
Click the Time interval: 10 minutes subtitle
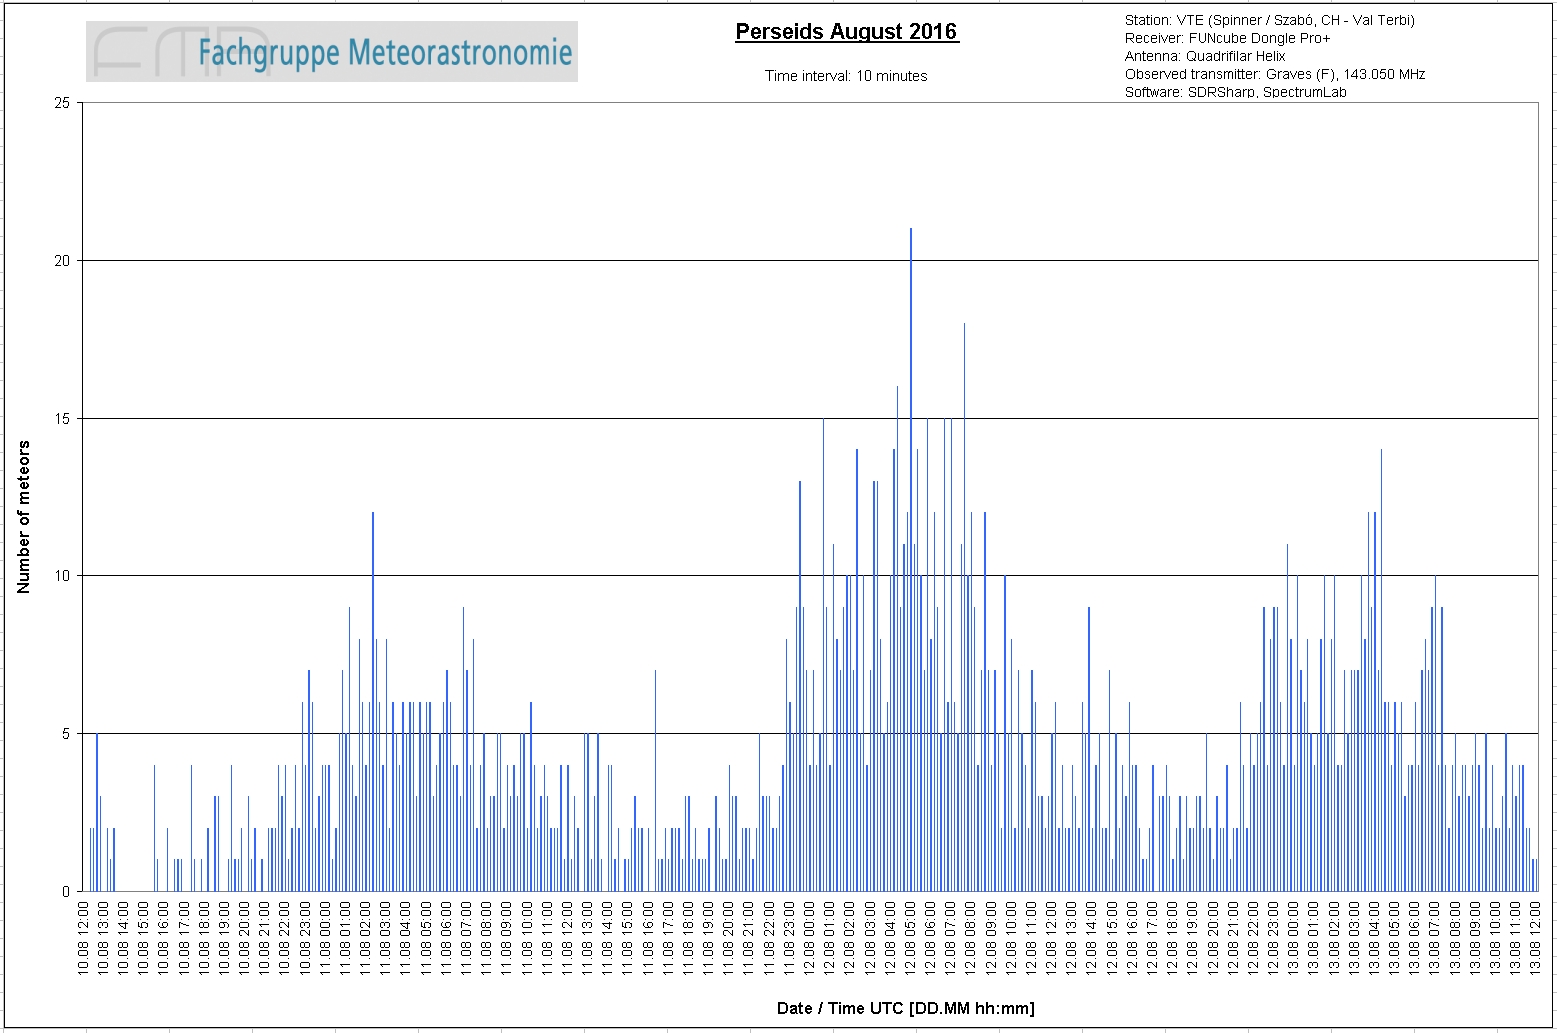coord(846,76)
